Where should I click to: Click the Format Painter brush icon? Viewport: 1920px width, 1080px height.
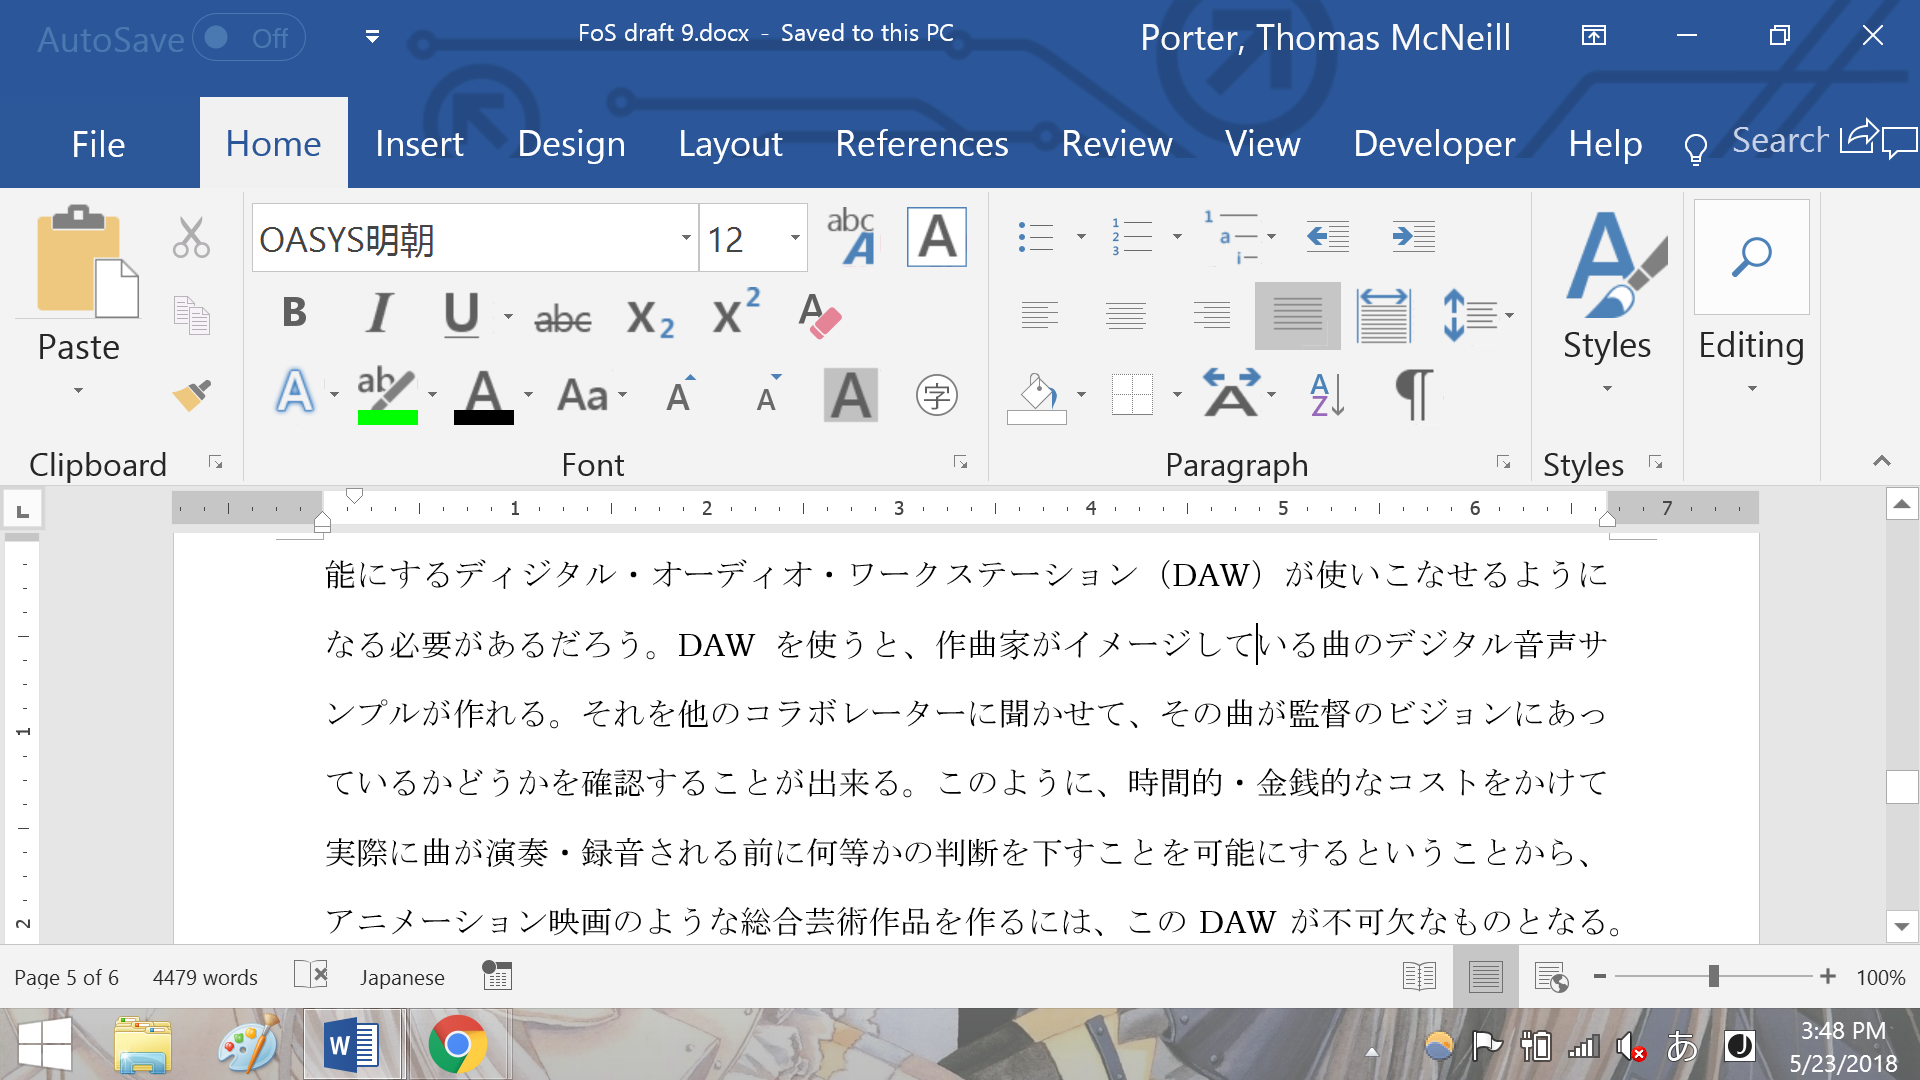[191, 396]
